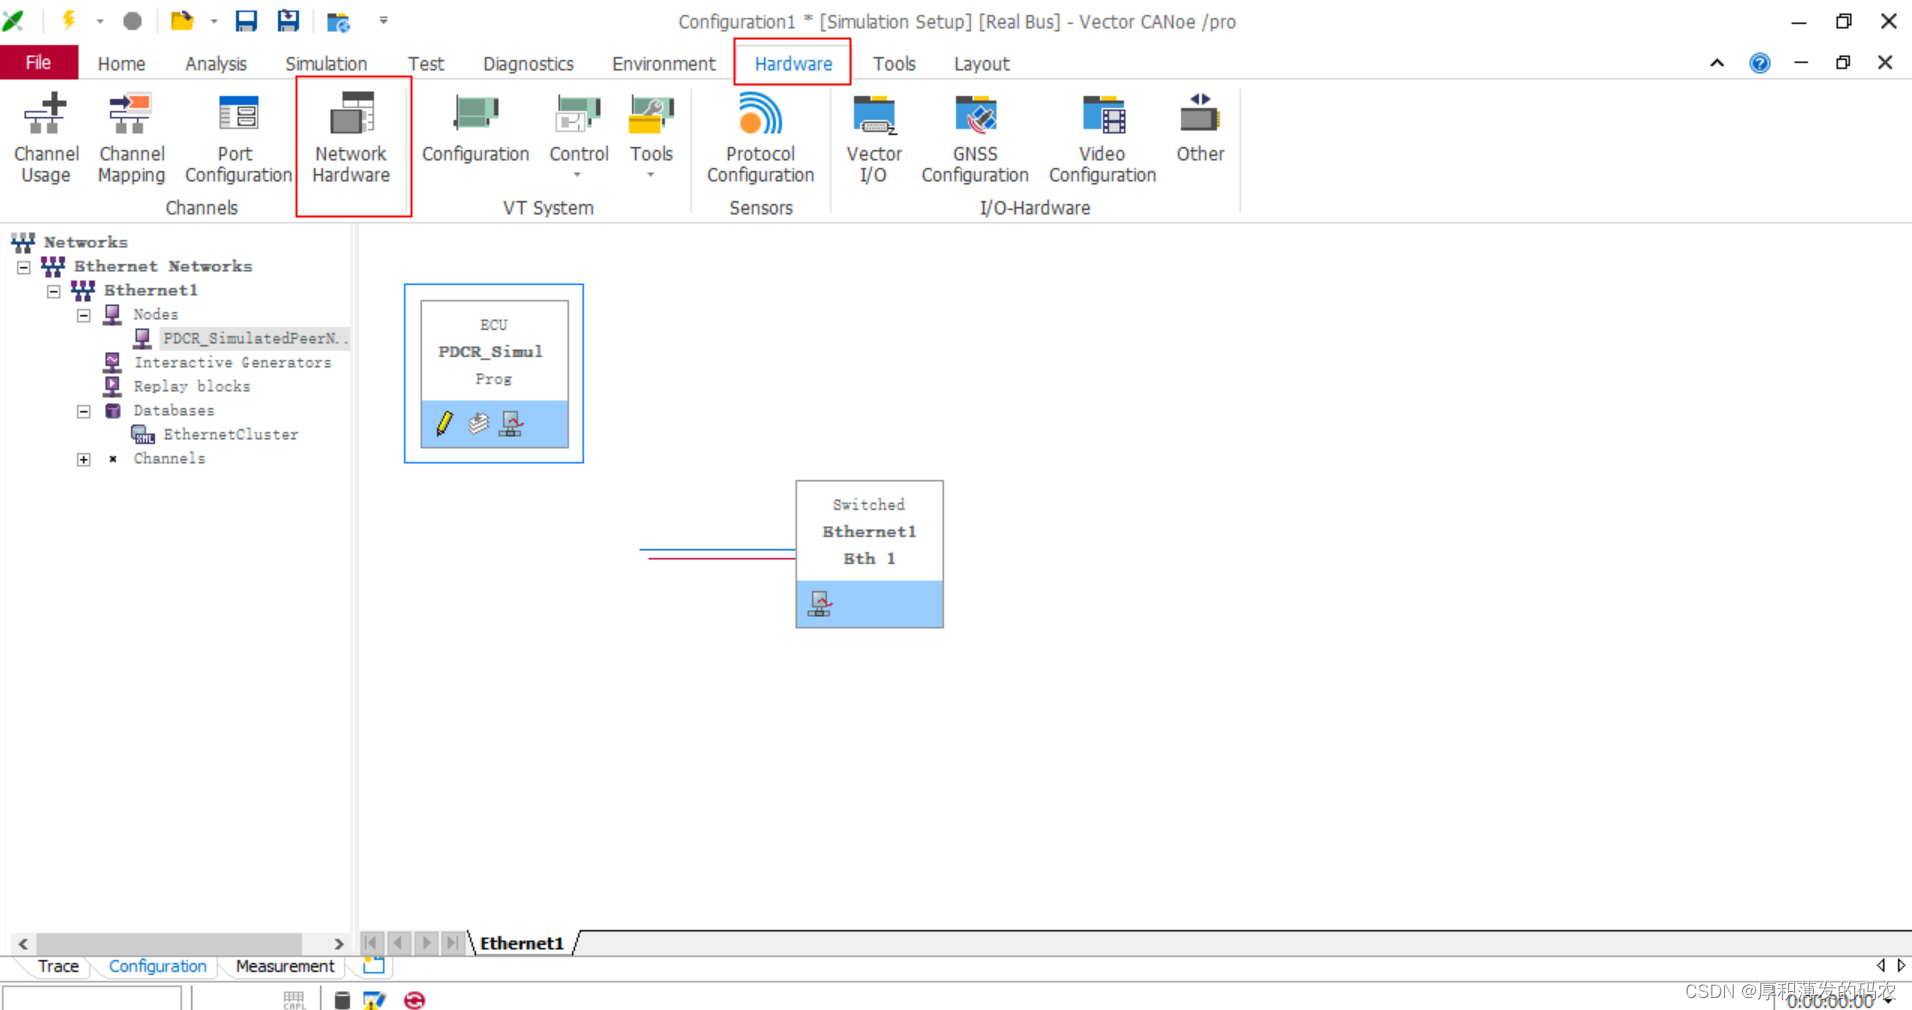The height and width of the screenshot is (1010, 1912).
Task: Open Sensors Protocol Configuration
Action: pos(760,138)
